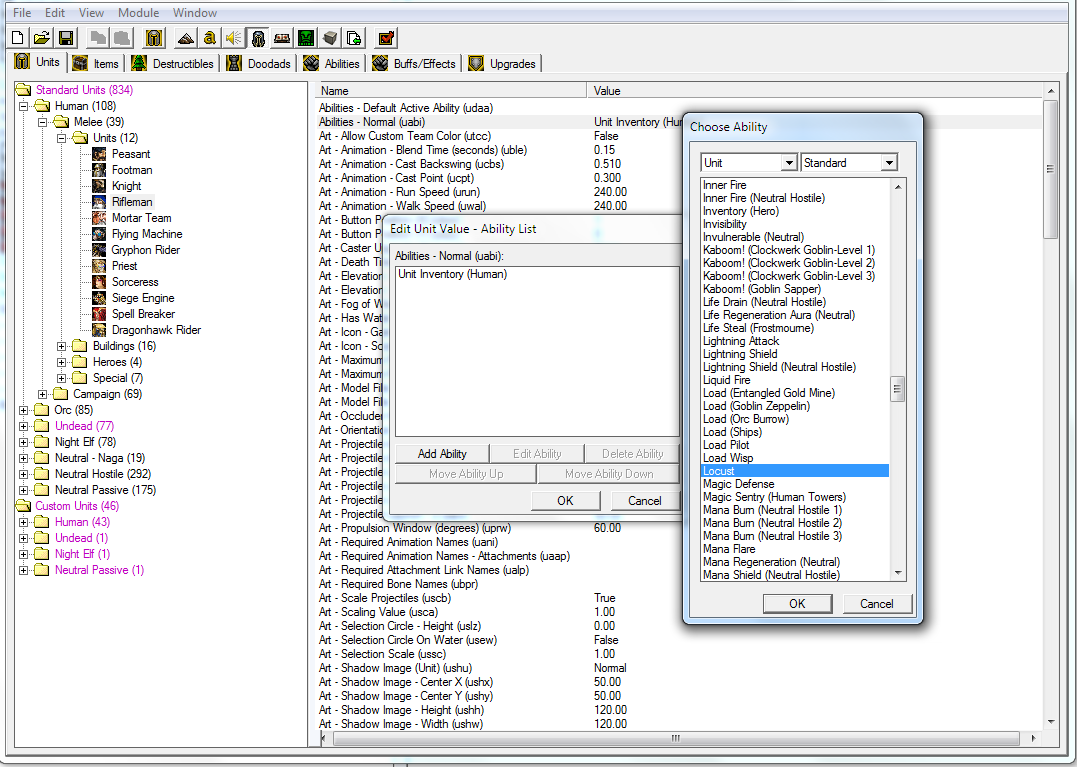Collapse the Melee (39) tree node
The height and width of the screenshot is (767, 1077).
pyautogui.click(x=43, y=122)
